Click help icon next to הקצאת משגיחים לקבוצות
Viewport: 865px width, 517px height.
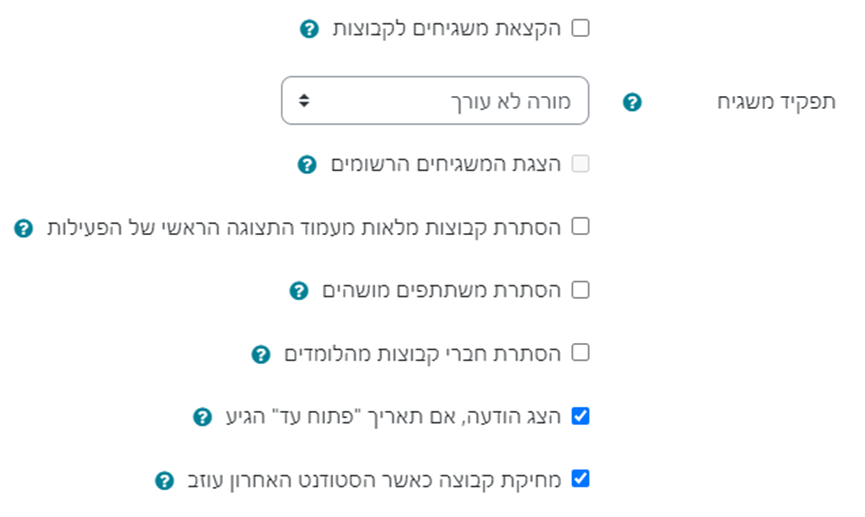309,29
